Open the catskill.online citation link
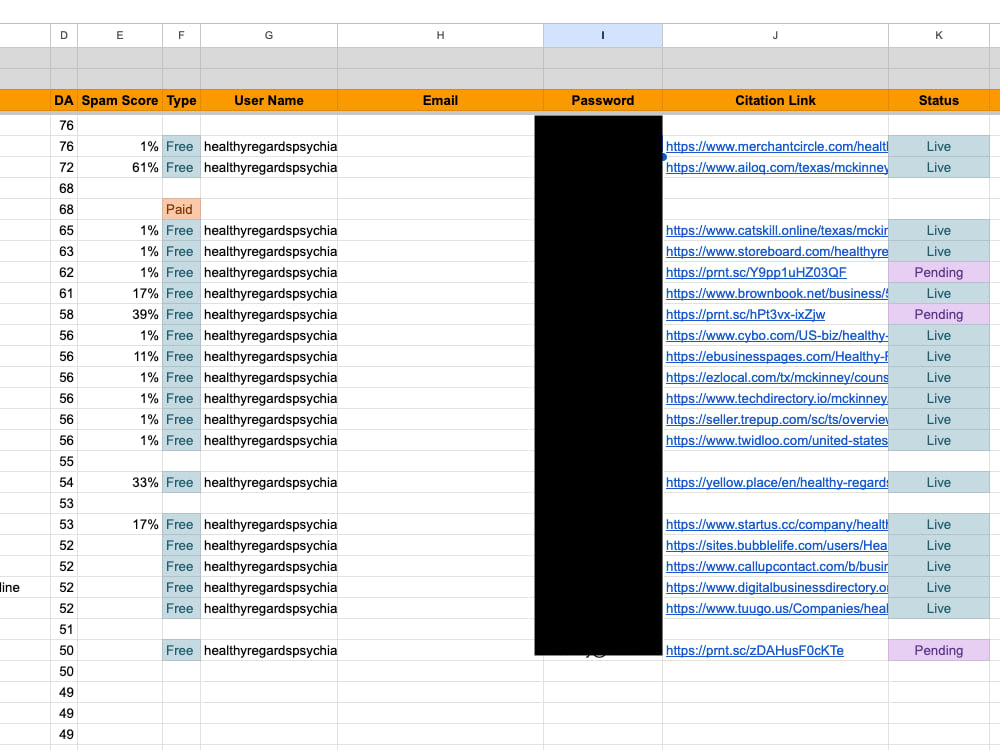 (776, 230)
